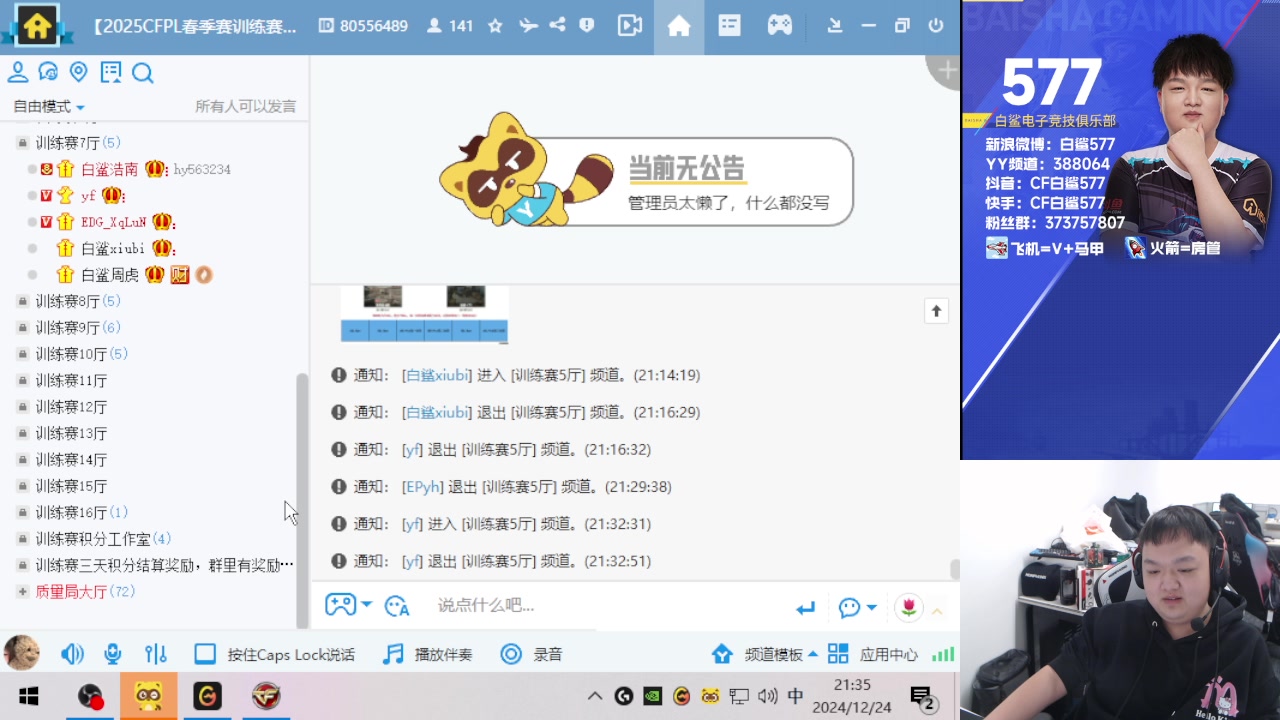Select the home tab icon

[x=679, y=26]
